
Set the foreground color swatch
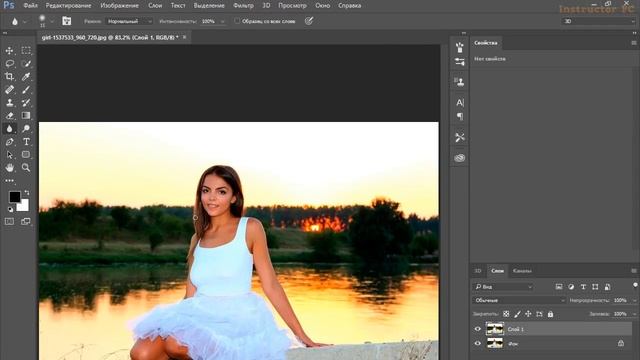pos(15,197)
